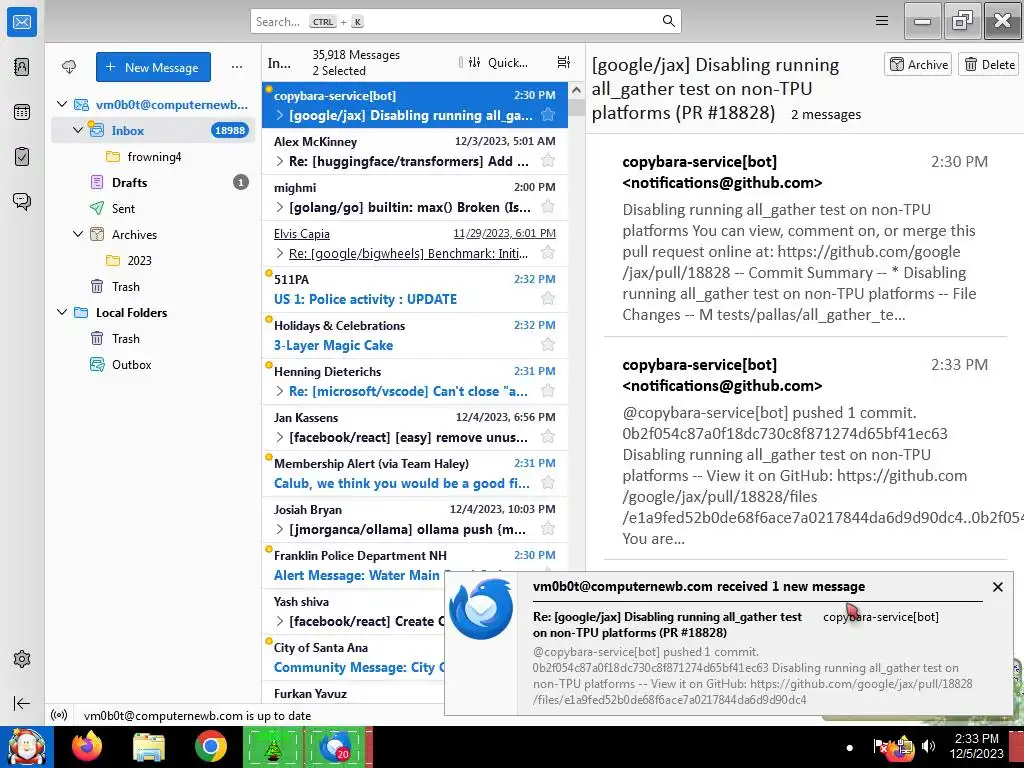Expand the jmorganca/ollama thread
The height and width of the screenshot is (768, 1024).
pos(280,530)
